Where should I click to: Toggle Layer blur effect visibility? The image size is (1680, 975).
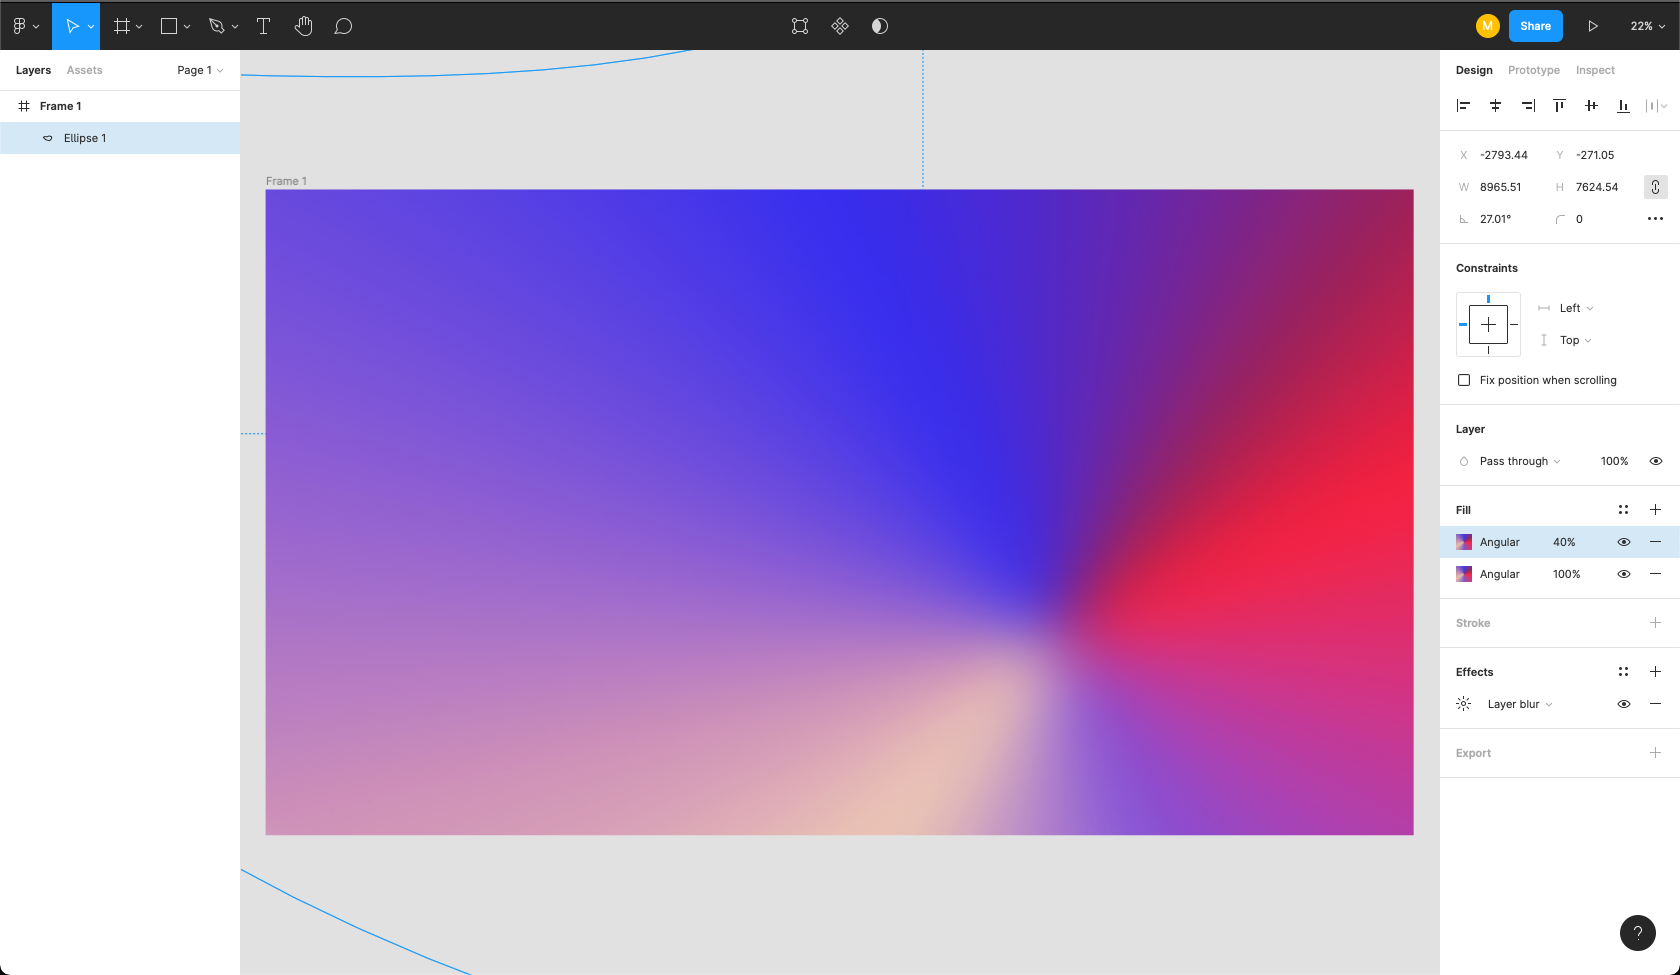(1624, 704)
